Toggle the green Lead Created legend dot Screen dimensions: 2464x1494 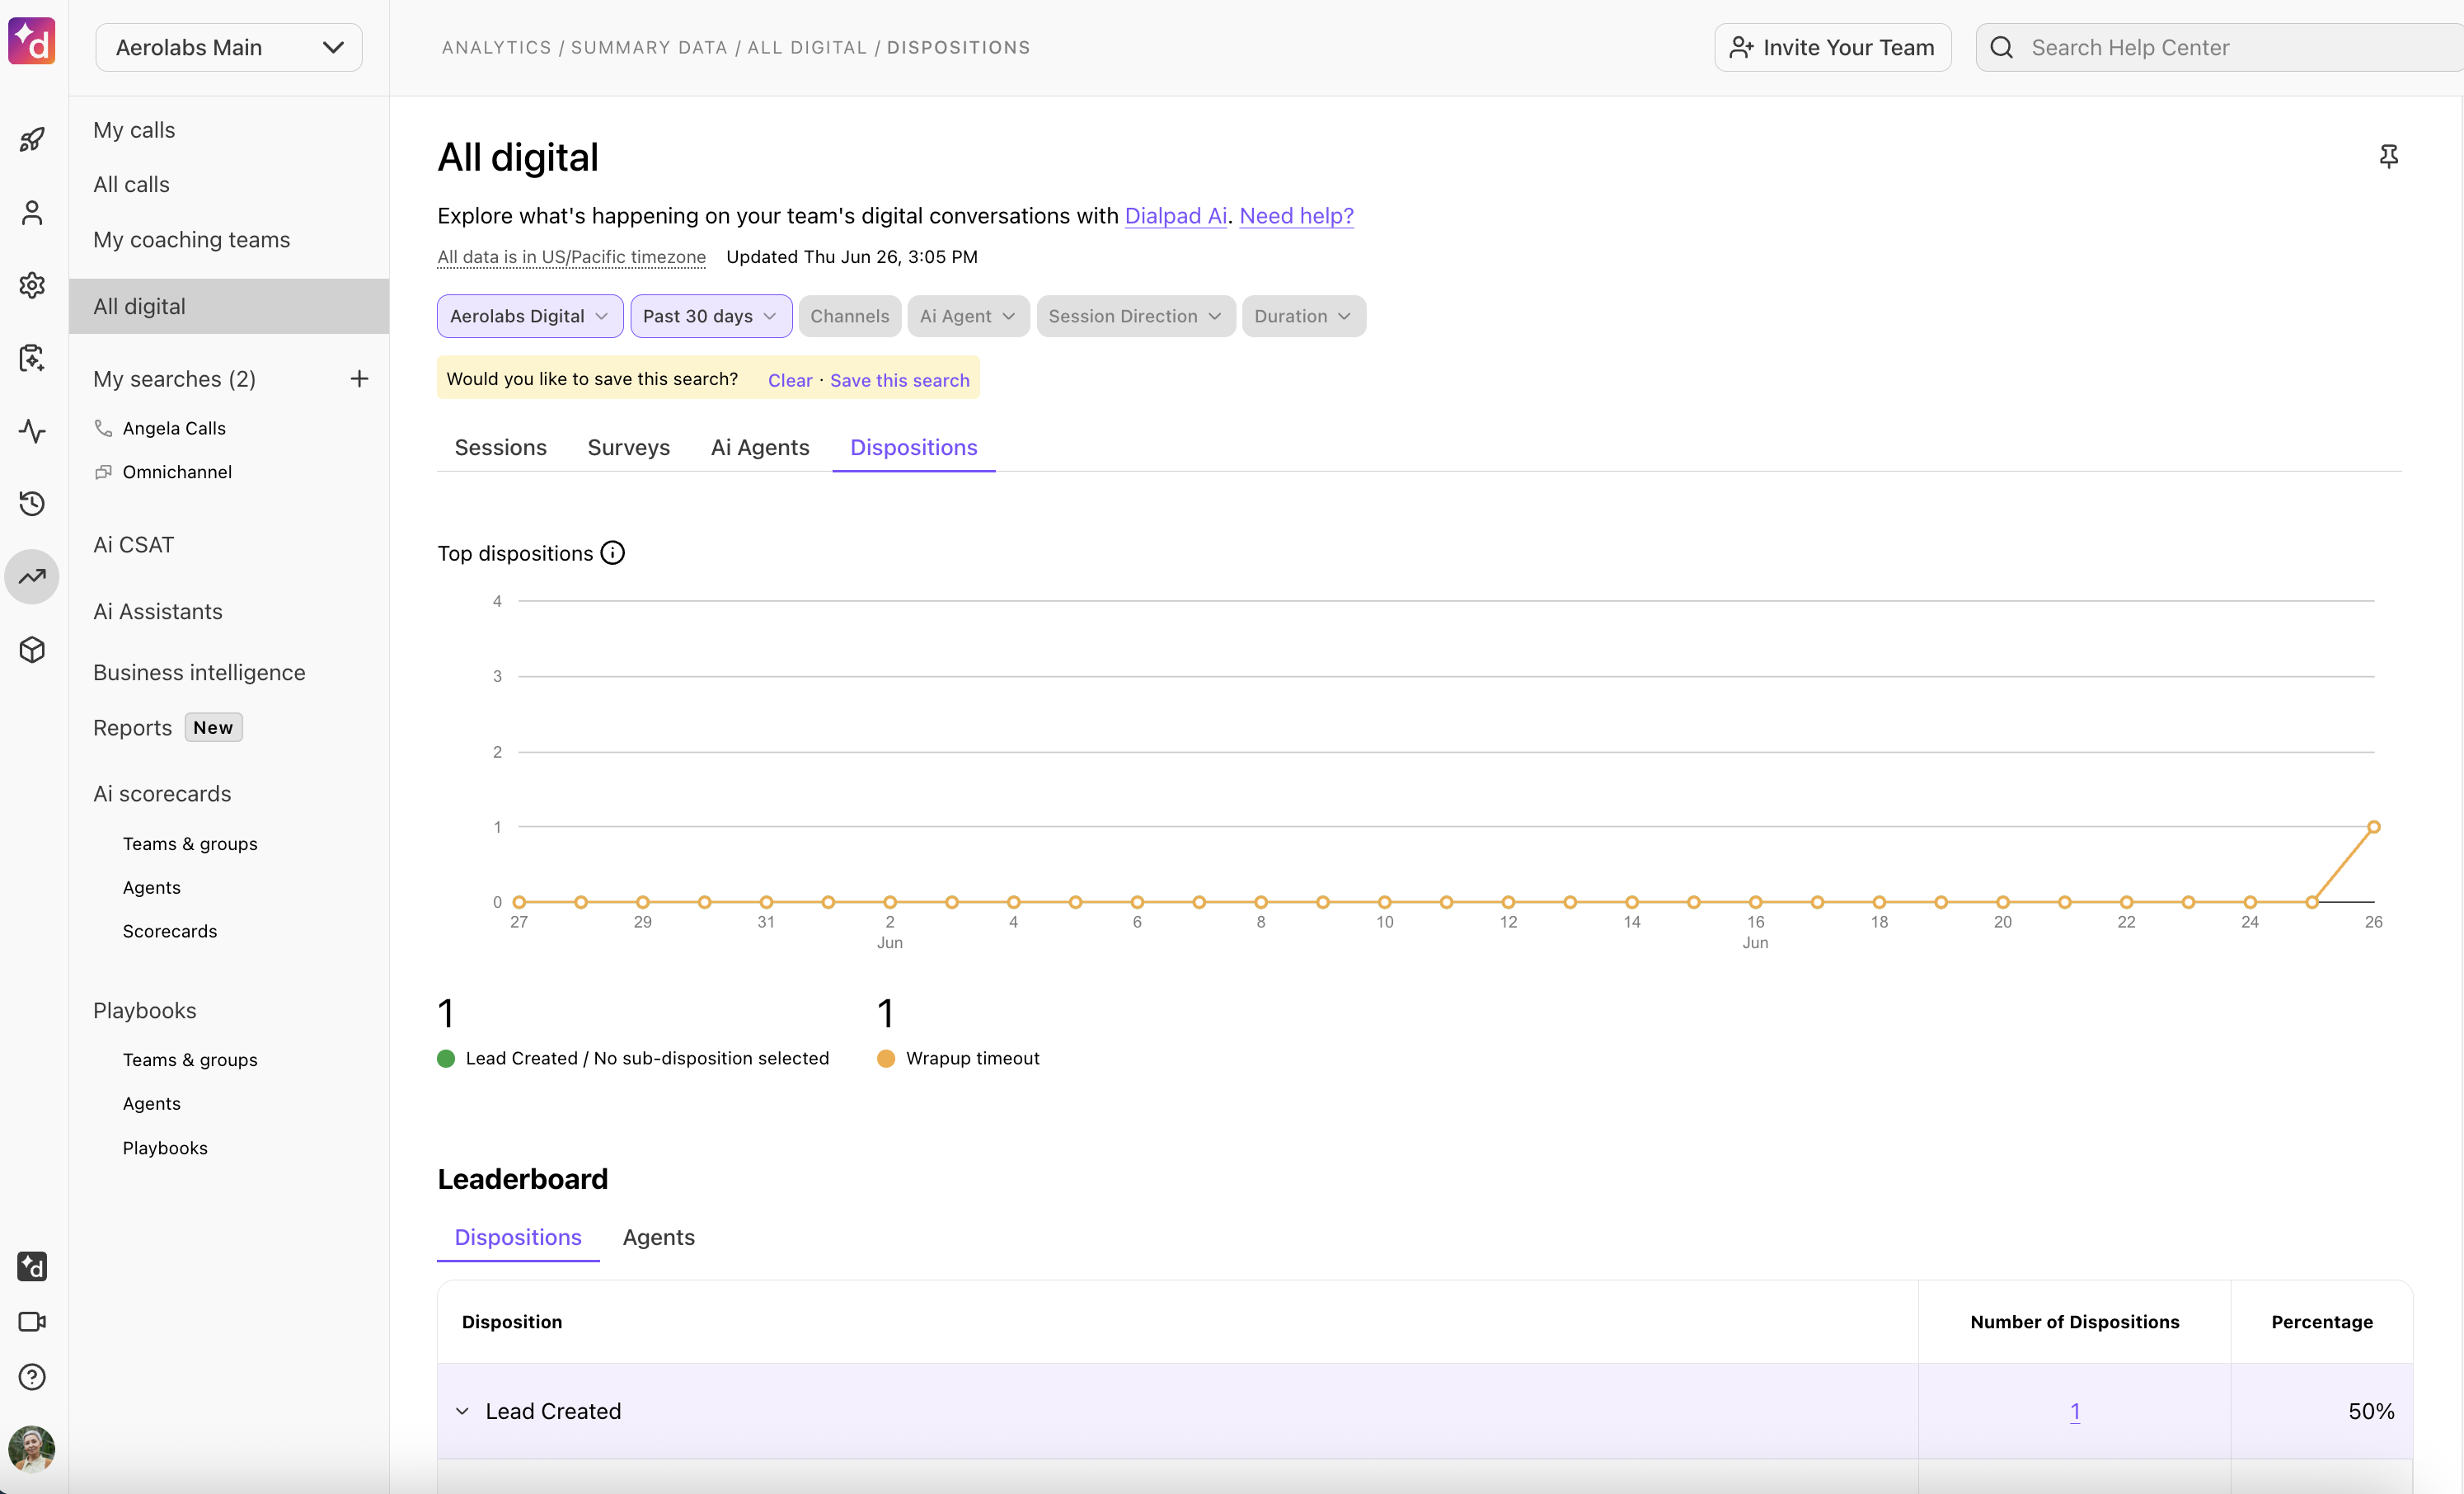tap(446, 1058)
